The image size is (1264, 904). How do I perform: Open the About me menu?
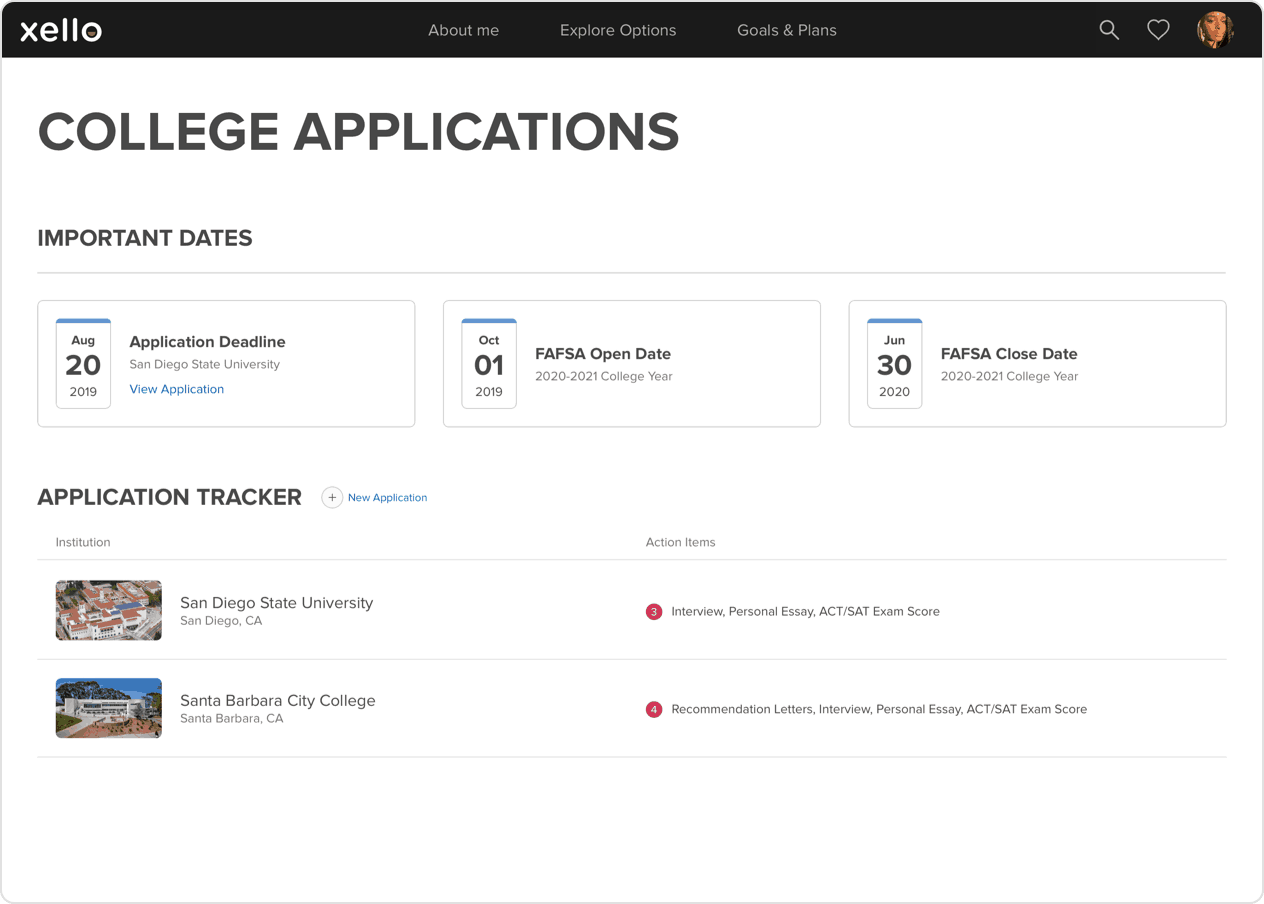tap(463, 30)
